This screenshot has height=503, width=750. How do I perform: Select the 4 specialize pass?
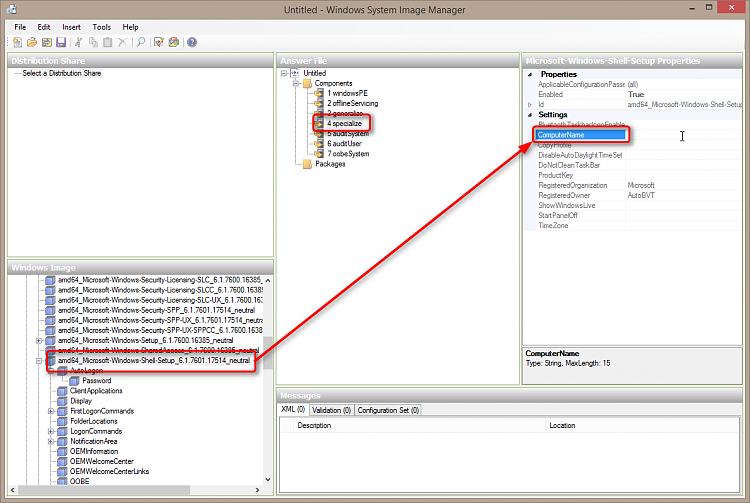[x=344, y=123]
